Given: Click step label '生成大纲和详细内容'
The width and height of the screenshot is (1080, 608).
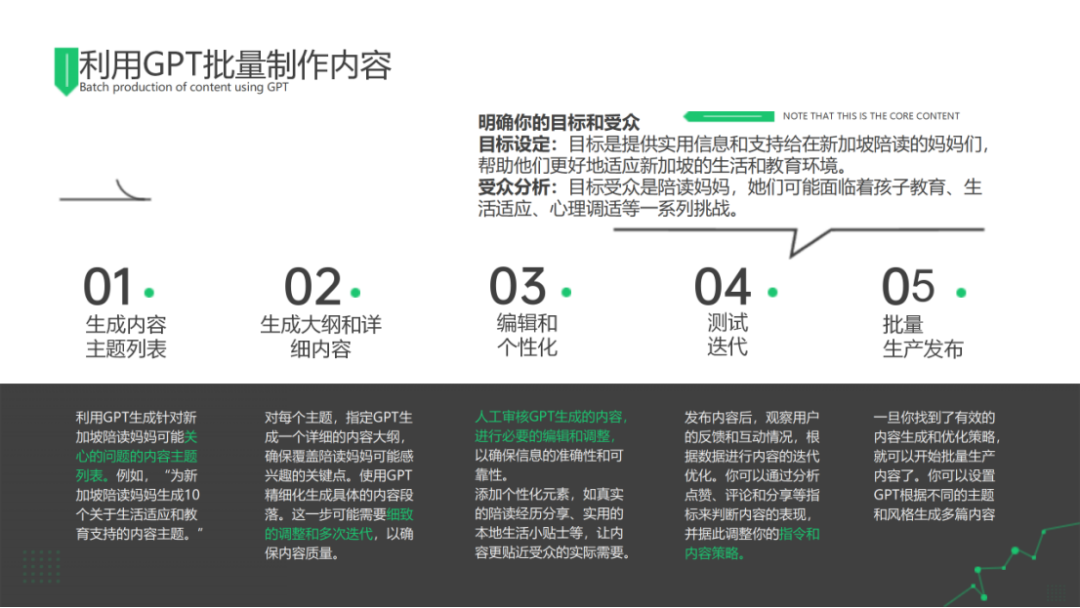Looking at the screenshot, I should (321, 337).
